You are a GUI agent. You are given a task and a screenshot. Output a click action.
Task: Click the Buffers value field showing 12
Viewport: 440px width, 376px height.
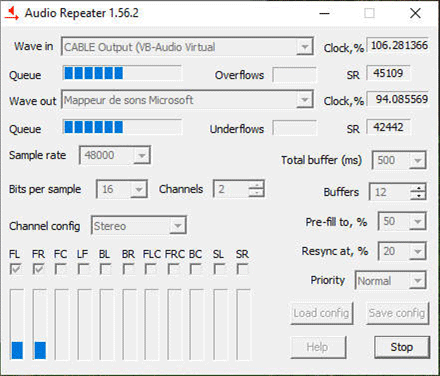[390, 192]
